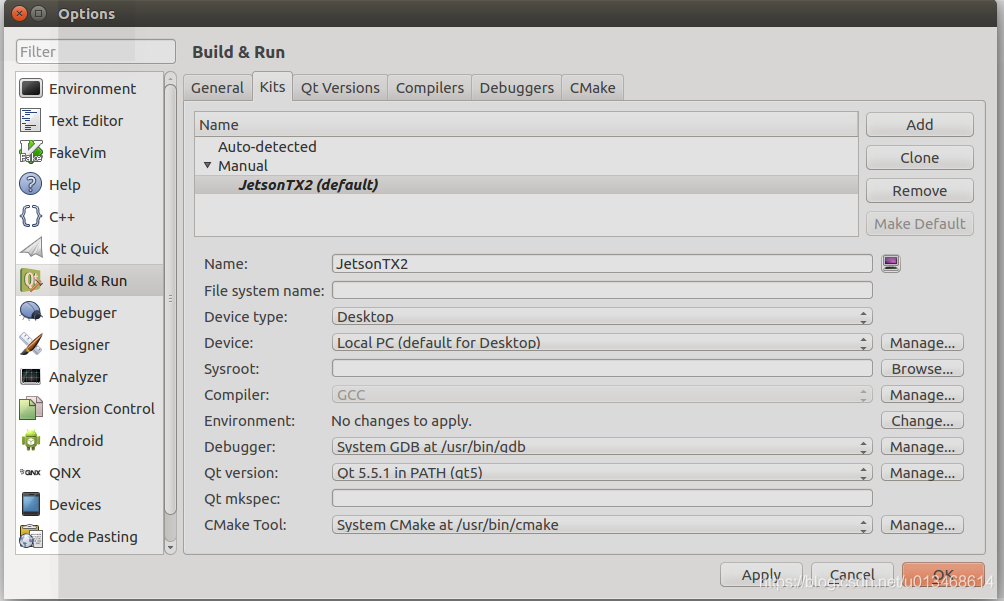
Task: Collapse the Manual kits tree group
Action: pyautogui.click(x=207, y=165)
